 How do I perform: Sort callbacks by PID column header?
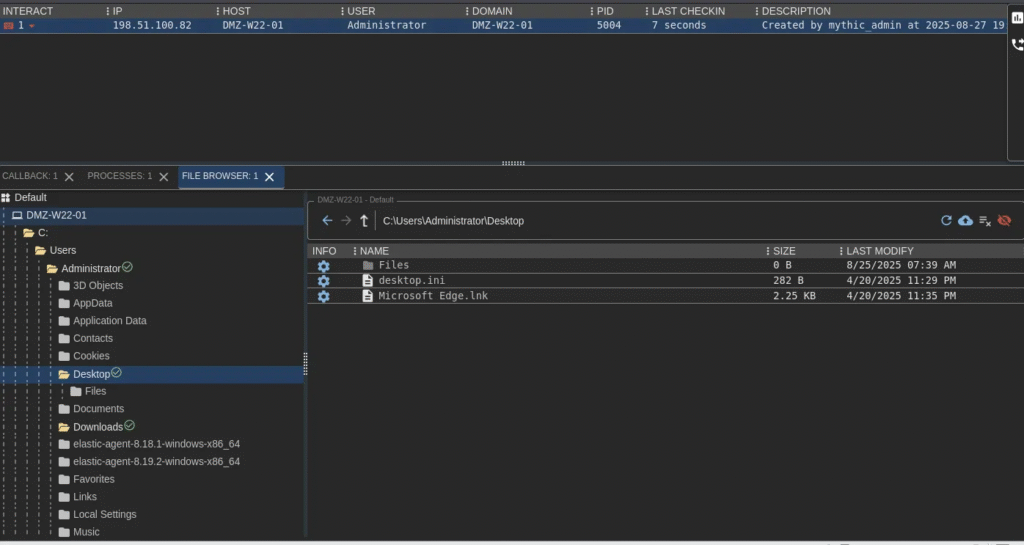pyautogui.click(x=605, y=11)
